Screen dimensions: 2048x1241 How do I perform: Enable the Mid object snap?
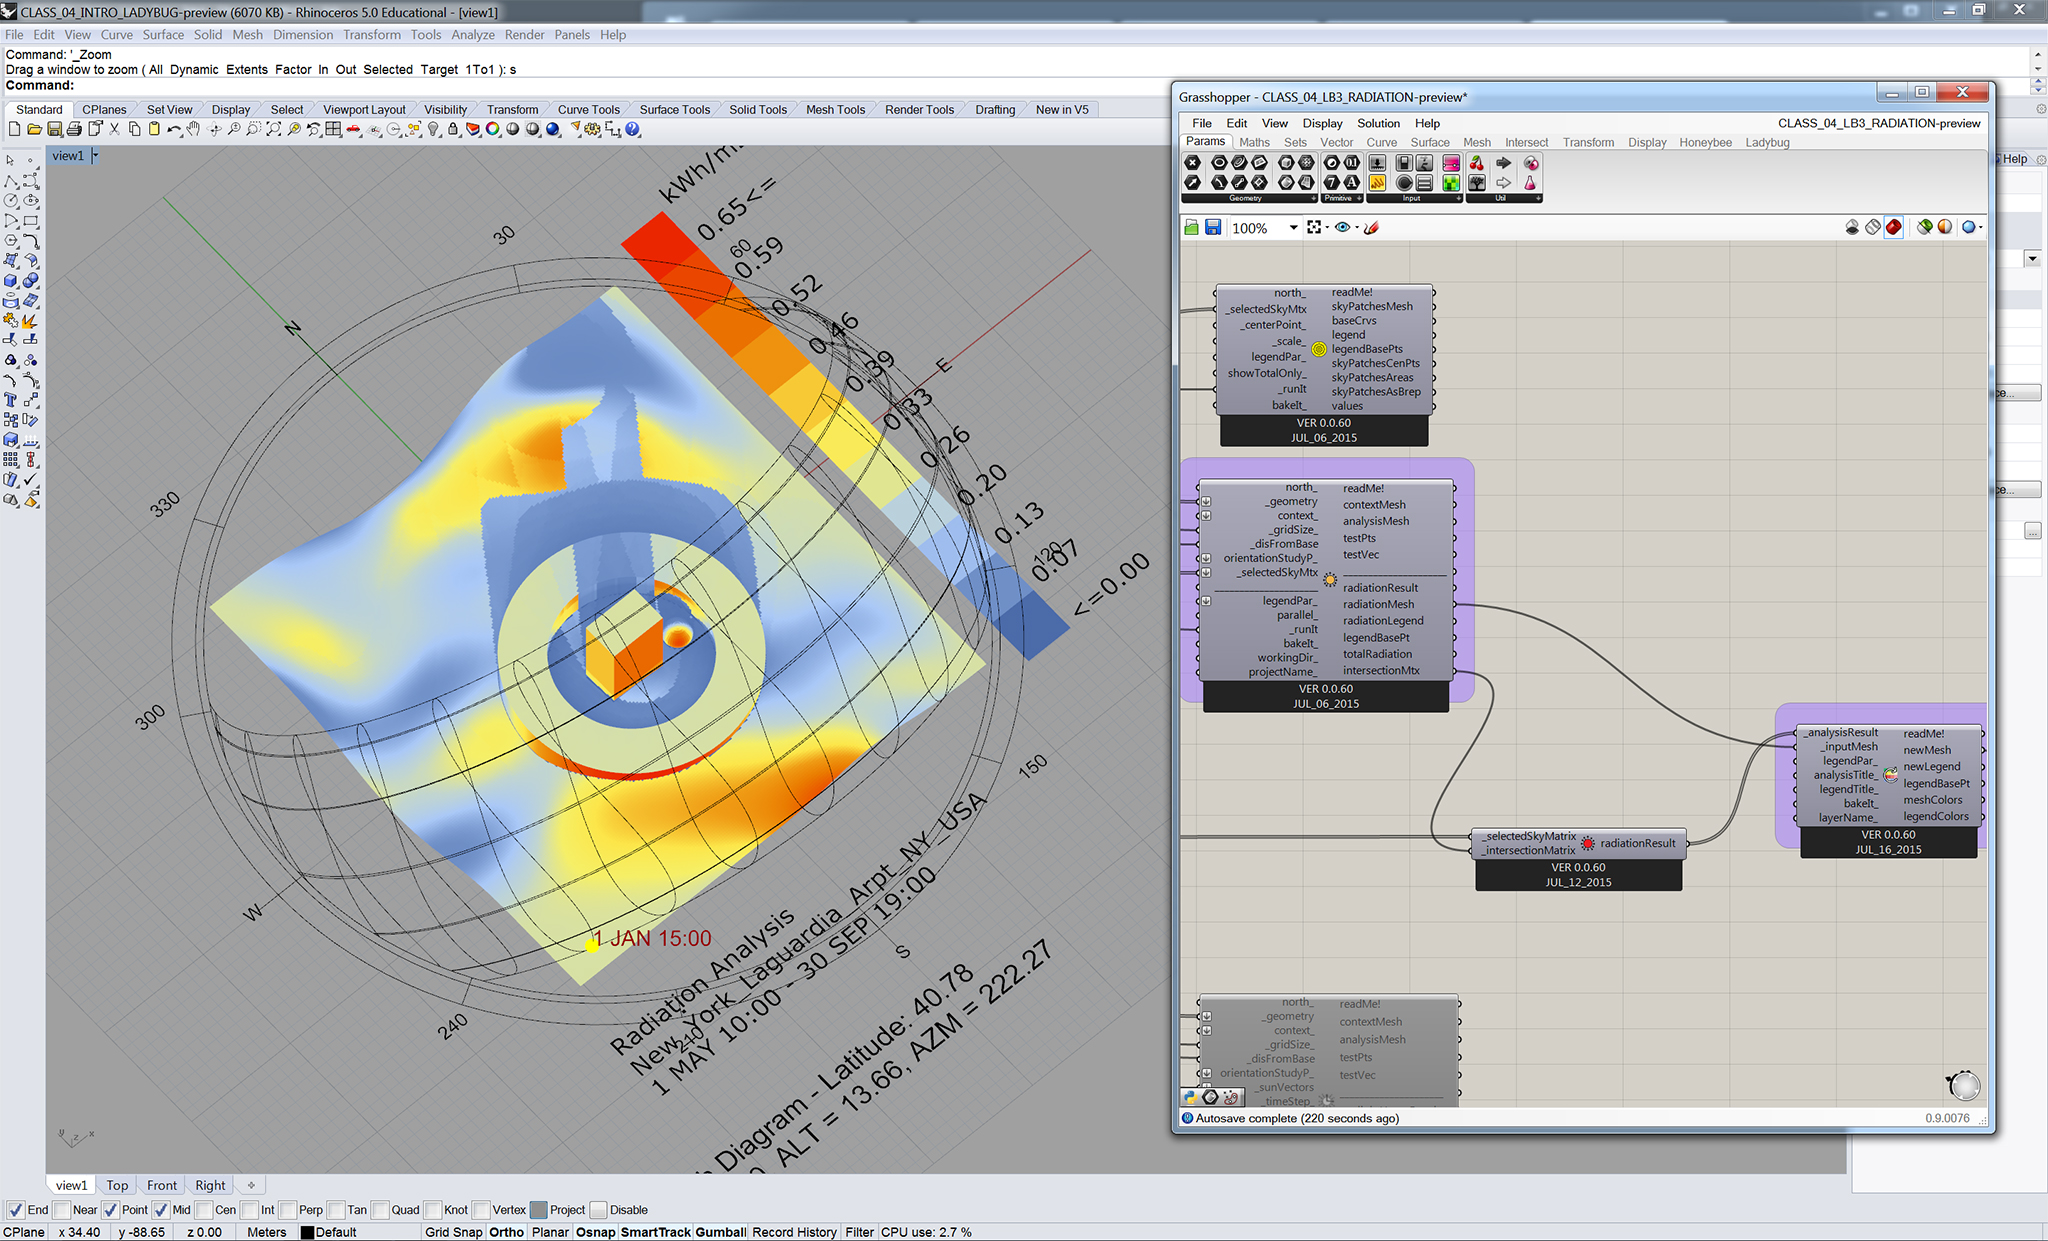click(162, 1210)
